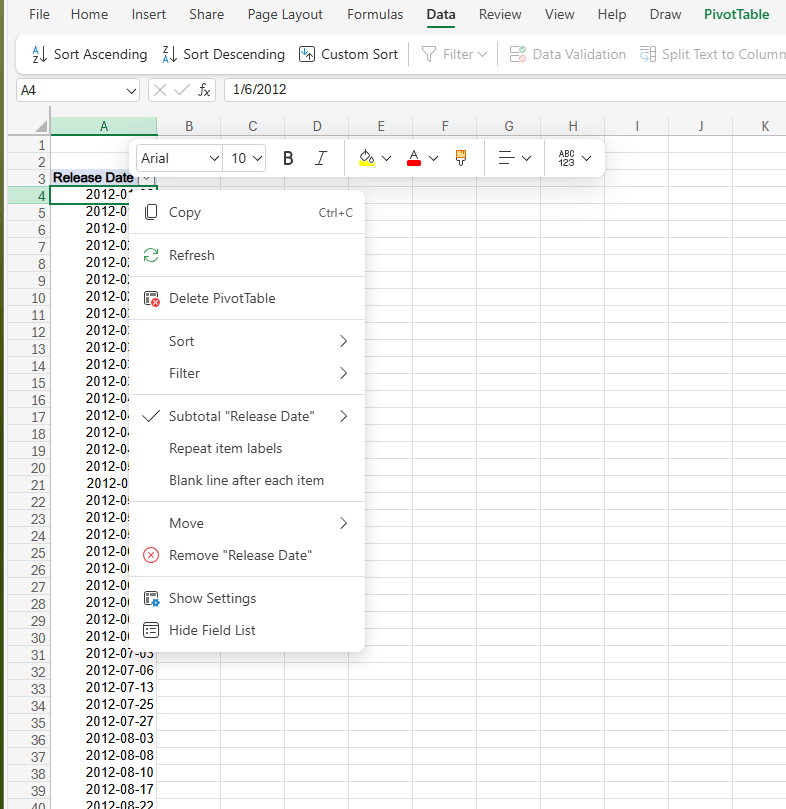786x809 pixels.
Task: Click the select-all corner triangle
Action: pos(41,126)
